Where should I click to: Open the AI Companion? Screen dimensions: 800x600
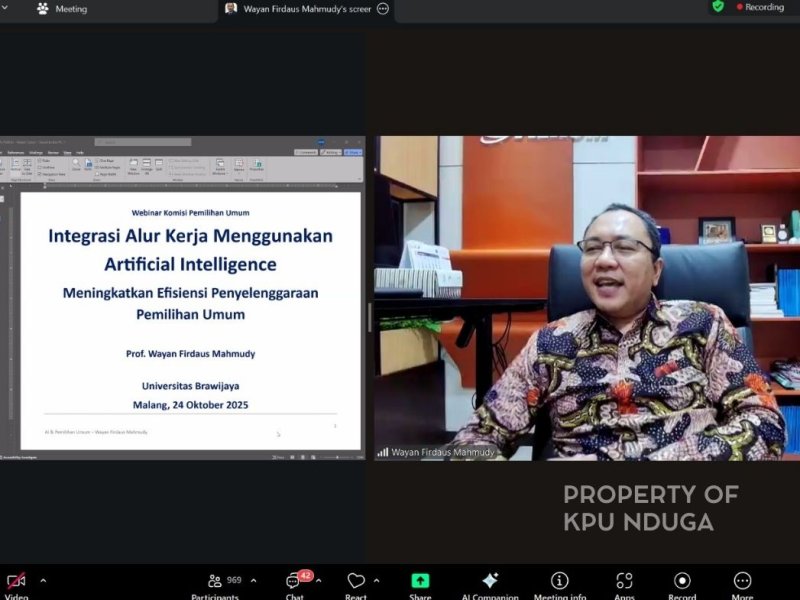click(x=489, y=581)
